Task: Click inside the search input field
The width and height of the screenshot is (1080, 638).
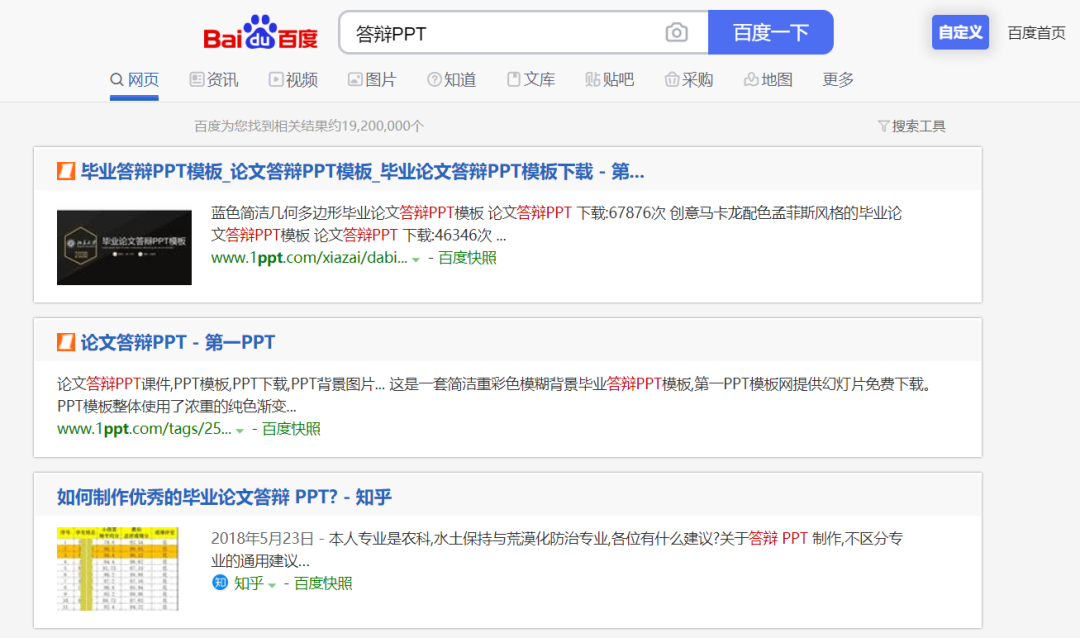Action: (480, 32)
